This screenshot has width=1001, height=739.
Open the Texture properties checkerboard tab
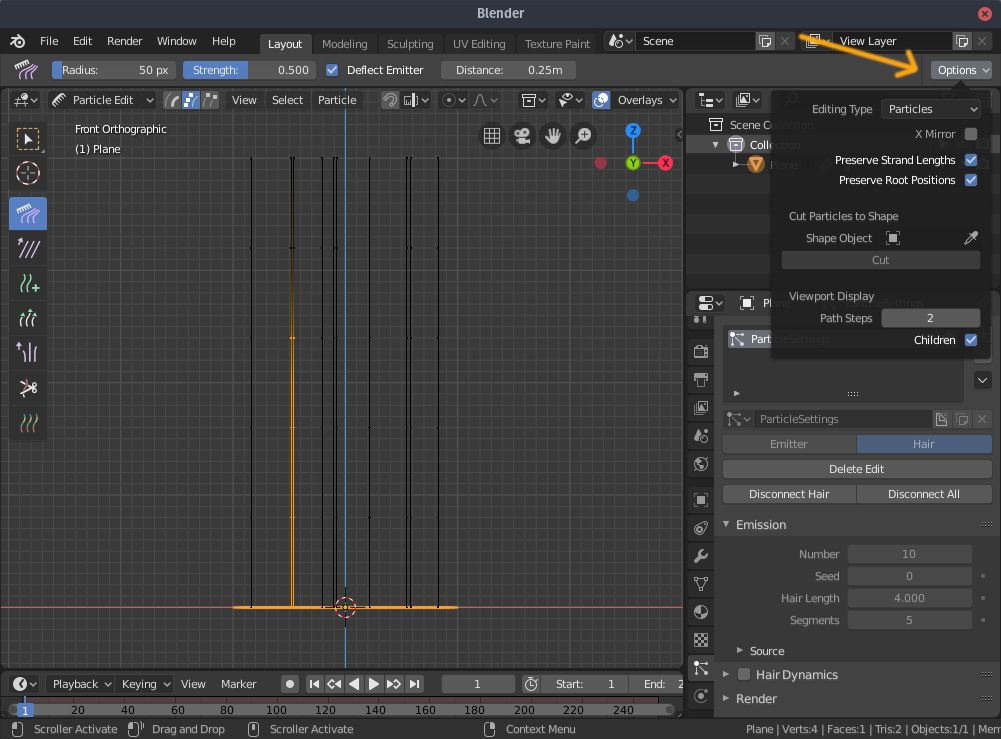click(x=701, y=641)
